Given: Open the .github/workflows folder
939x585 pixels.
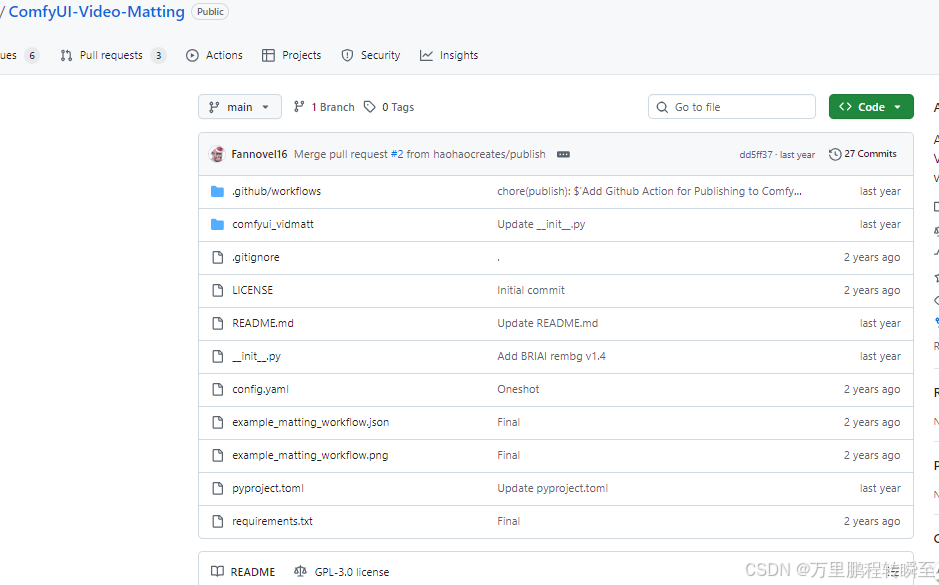Looking at the screenshot, I should tap(276, 191).
